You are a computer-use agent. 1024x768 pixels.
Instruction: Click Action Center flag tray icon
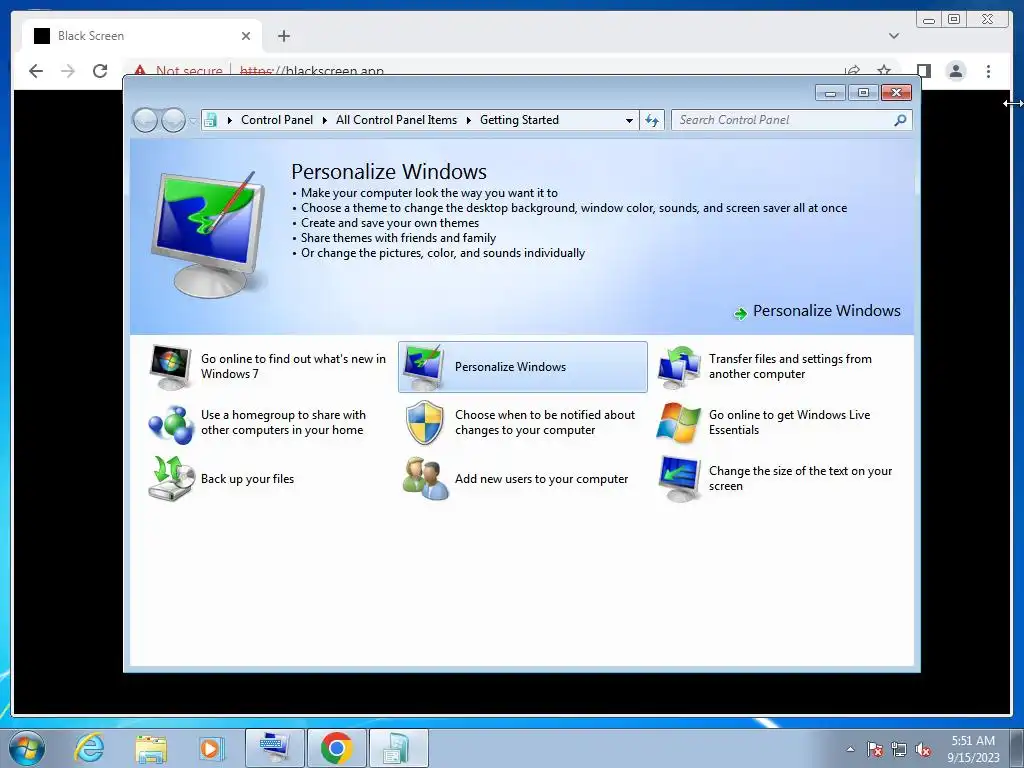tap(874, 749)
